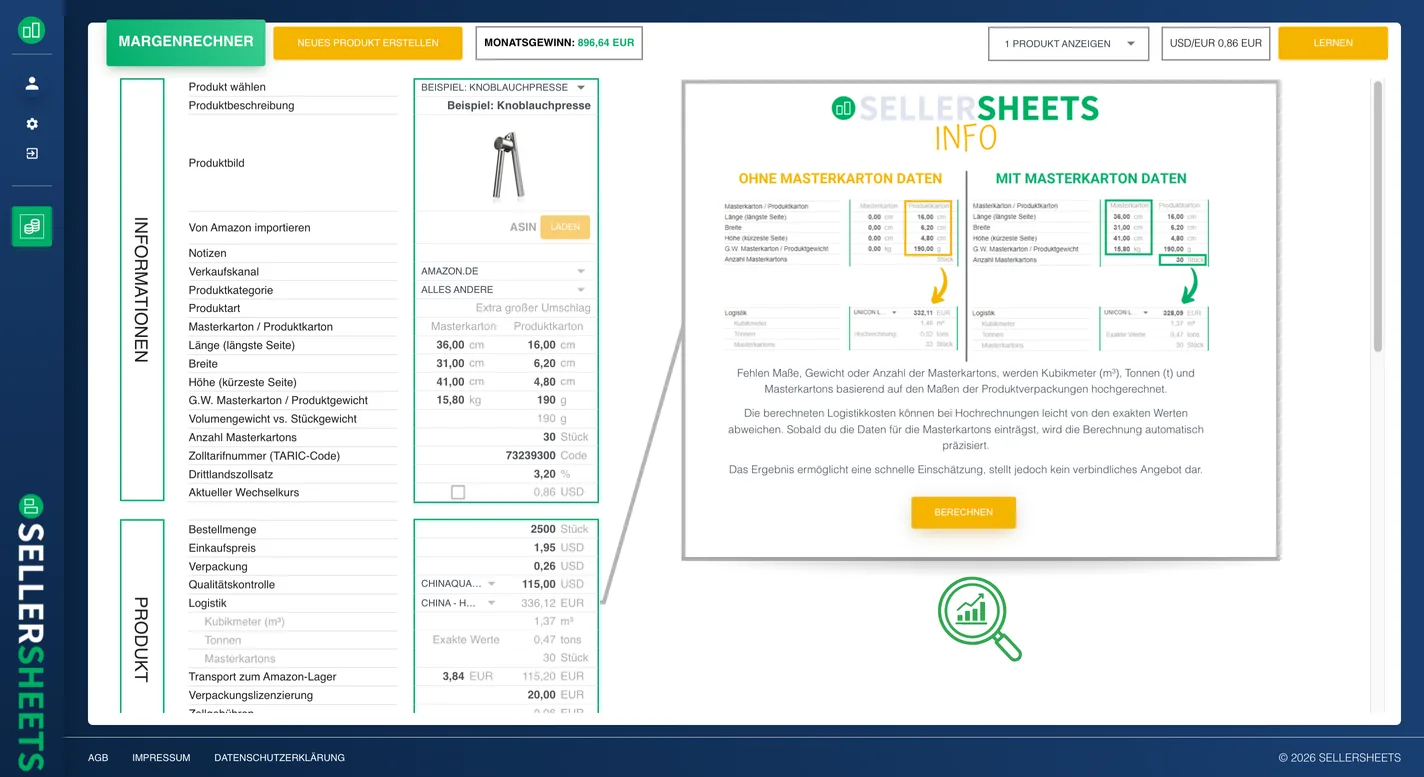Open the Datenschutzerklärung footer link
This screenshot has height=777, width=1424.
[x=279, y=758]
